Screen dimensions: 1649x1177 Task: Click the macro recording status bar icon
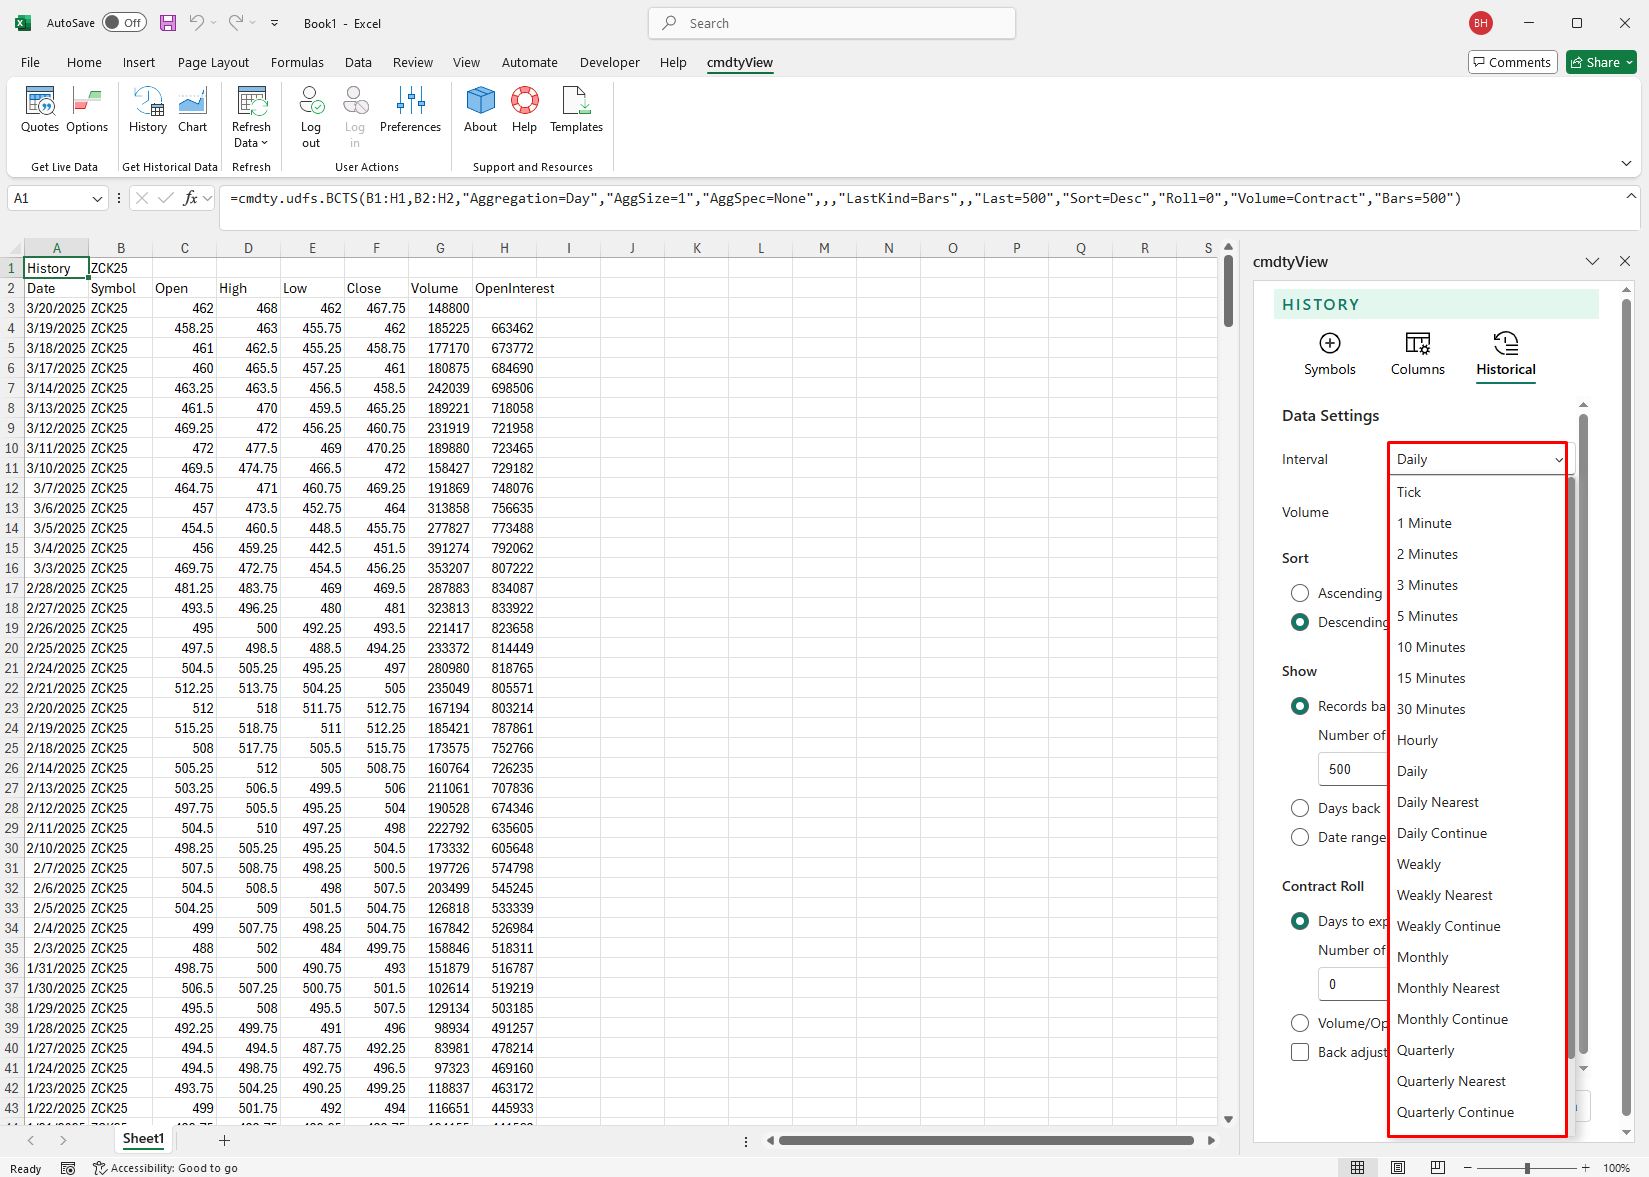pyautogui.click(x=68, y=1168)
